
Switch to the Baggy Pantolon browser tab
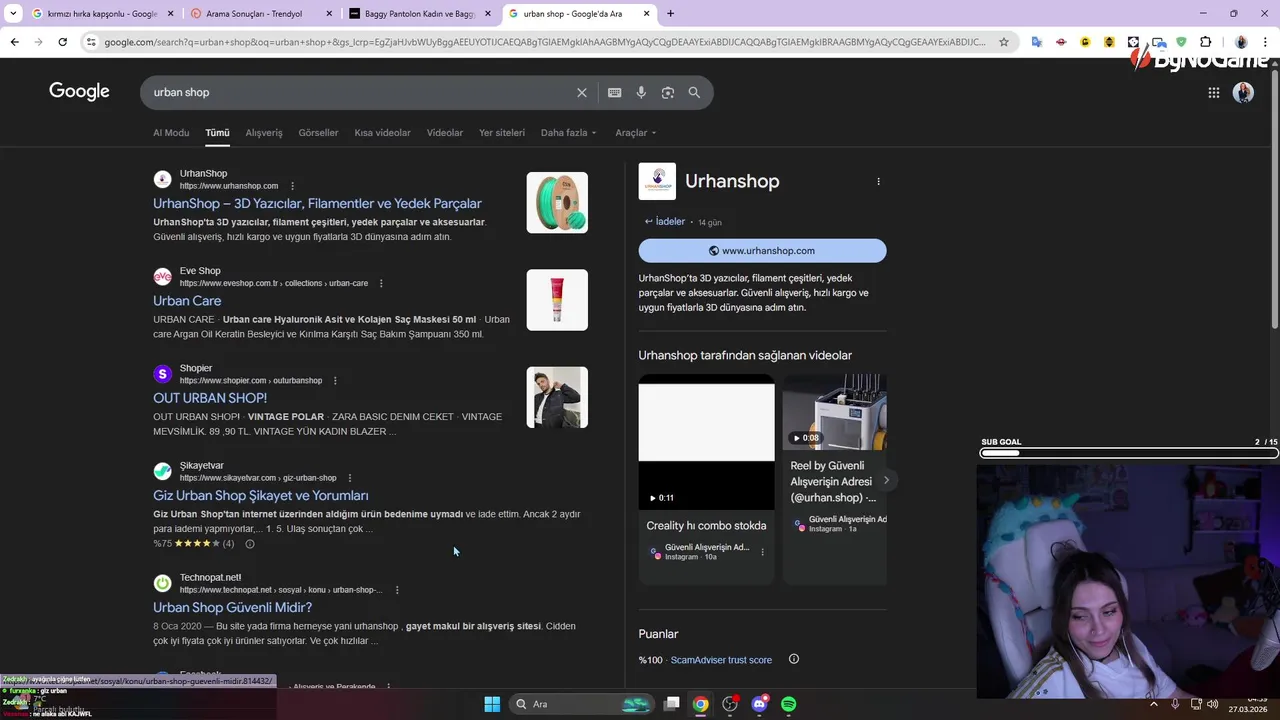coord(420,14)
